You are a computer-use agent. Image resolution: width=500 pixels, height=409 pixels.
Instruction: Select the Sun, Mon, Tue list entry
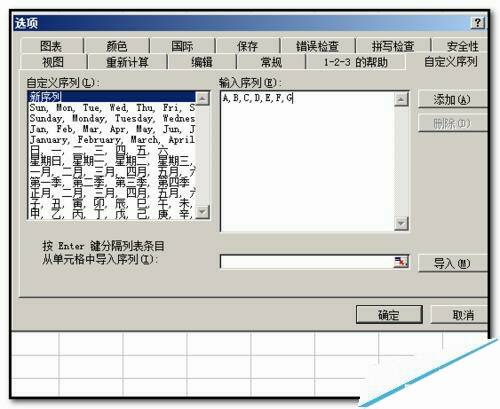pos(112,108)
